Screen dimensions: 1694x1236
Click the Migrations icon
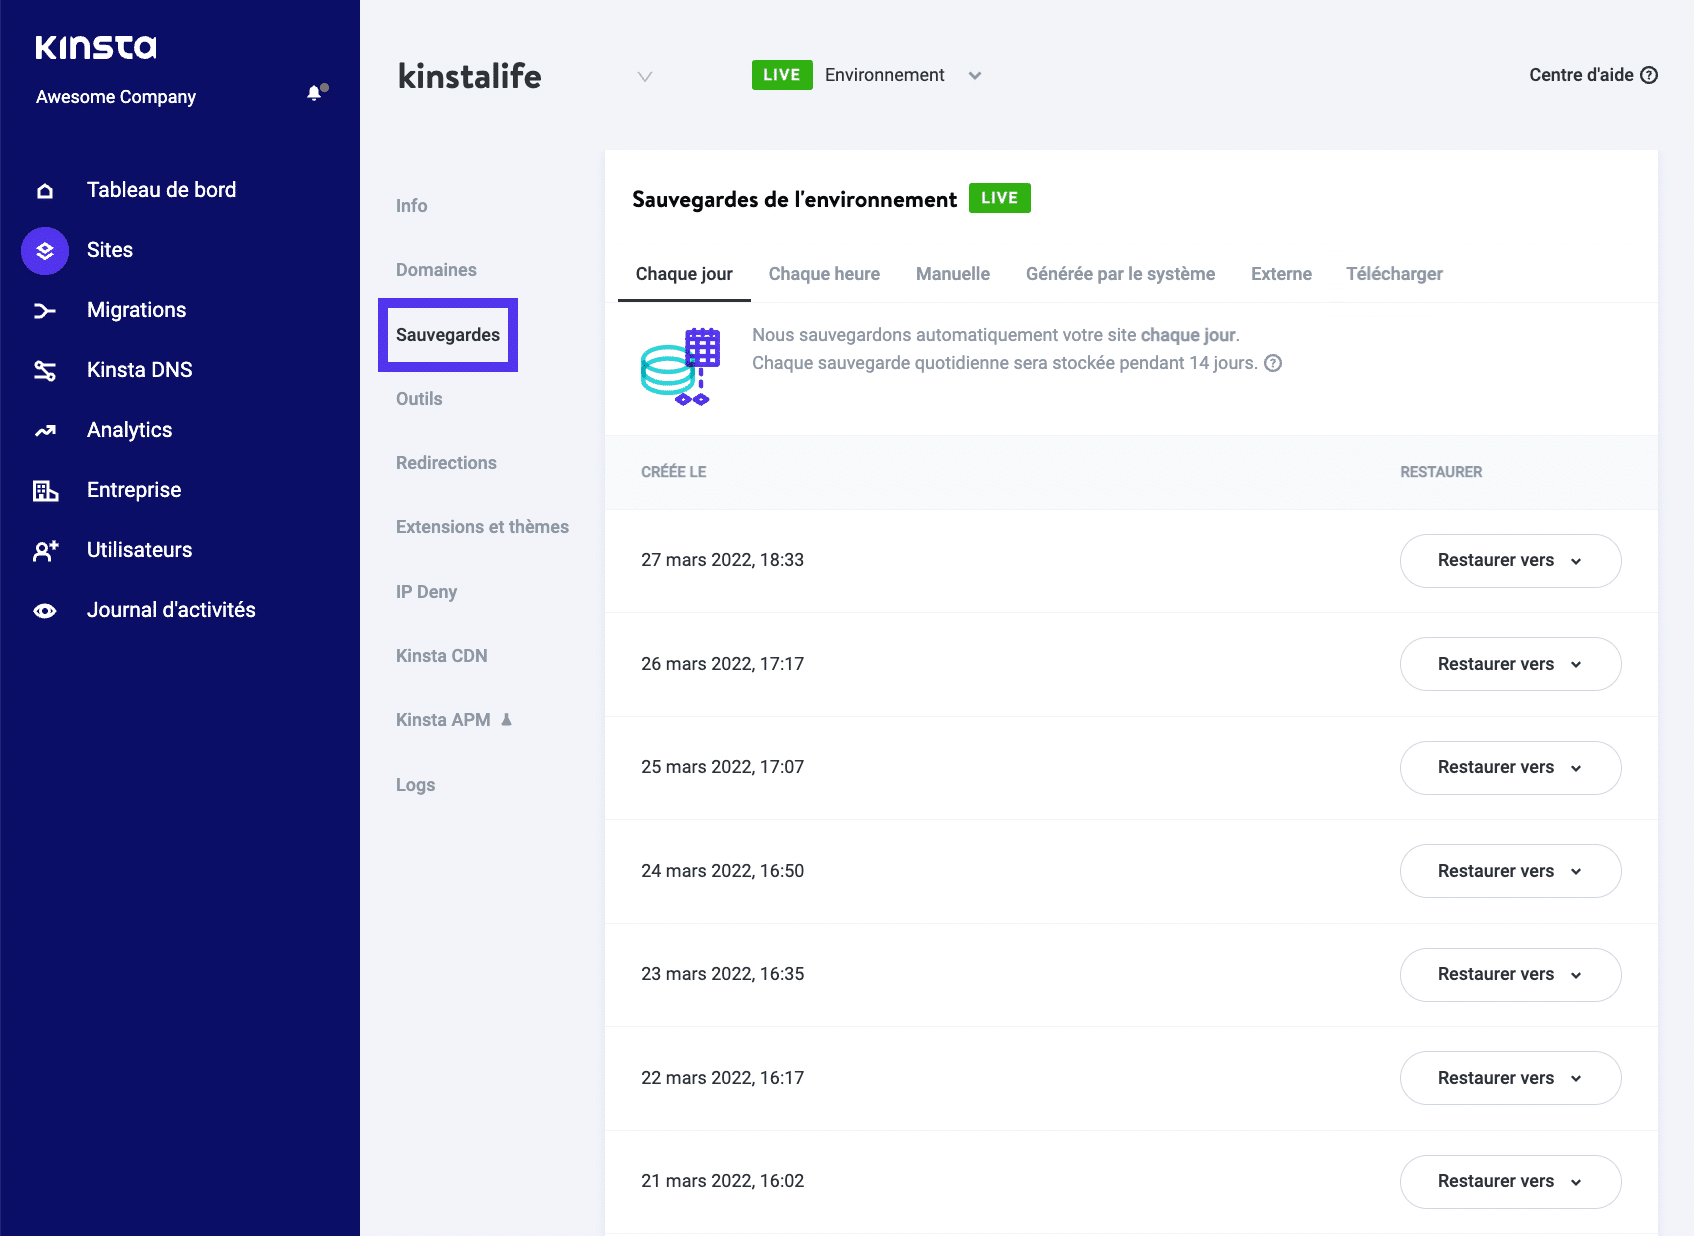coord(45,310)
